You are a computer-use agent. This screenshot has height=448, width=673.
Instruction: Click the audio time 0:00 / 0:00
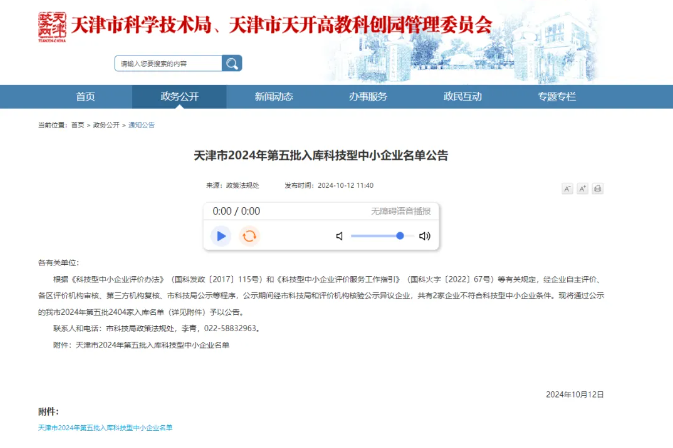point(236,211)
